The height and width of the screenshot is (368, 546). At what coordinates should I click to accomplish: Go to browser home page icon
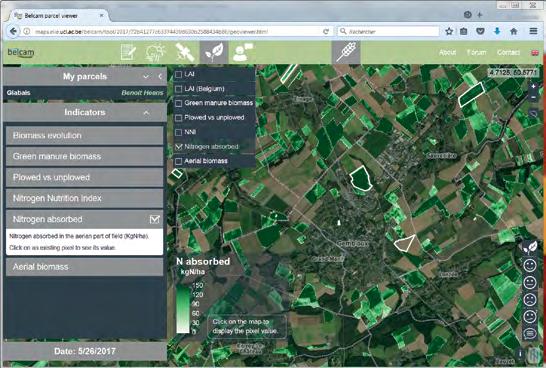tap(514, 31)
